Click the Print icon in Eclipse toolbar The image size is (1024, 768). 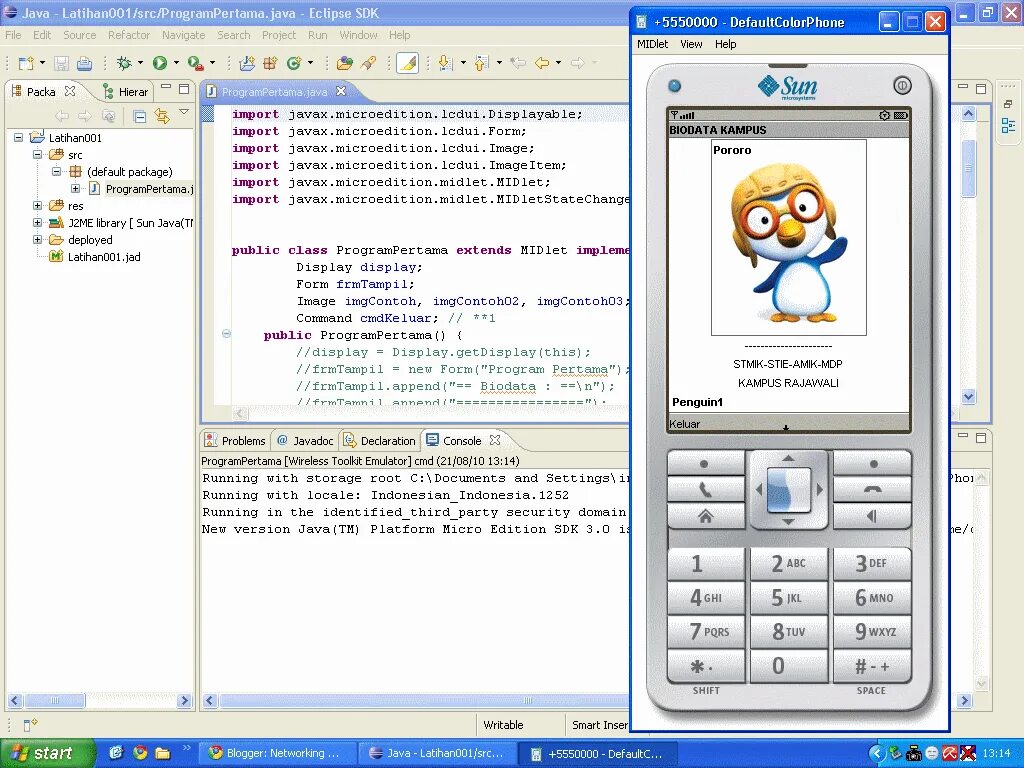click(x=84, y=63)
